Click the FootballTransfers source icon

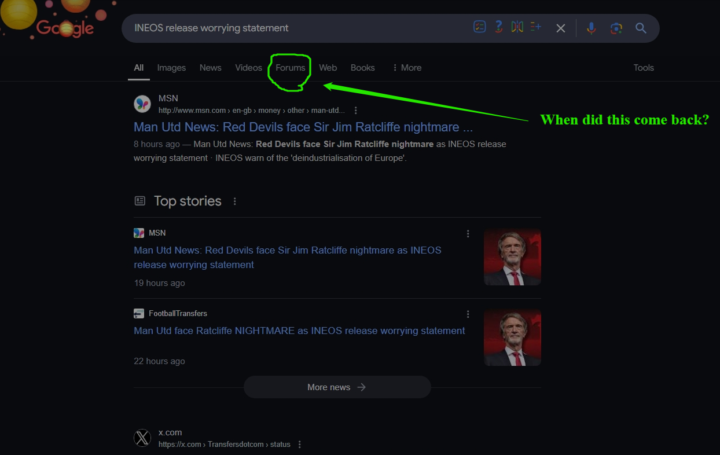(x=139, y=313)
